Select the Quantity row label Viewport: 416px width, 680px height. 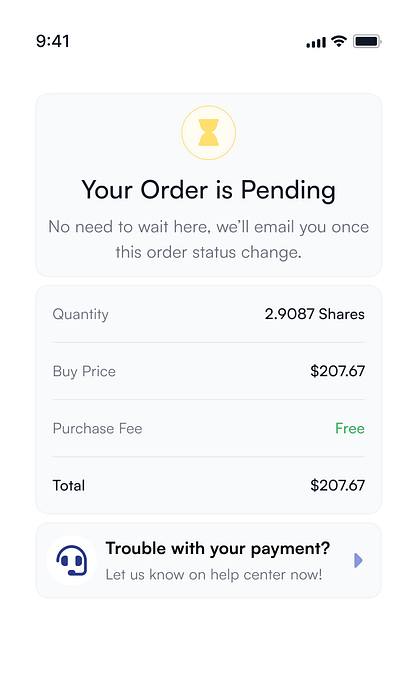click(x=81, y=314)
